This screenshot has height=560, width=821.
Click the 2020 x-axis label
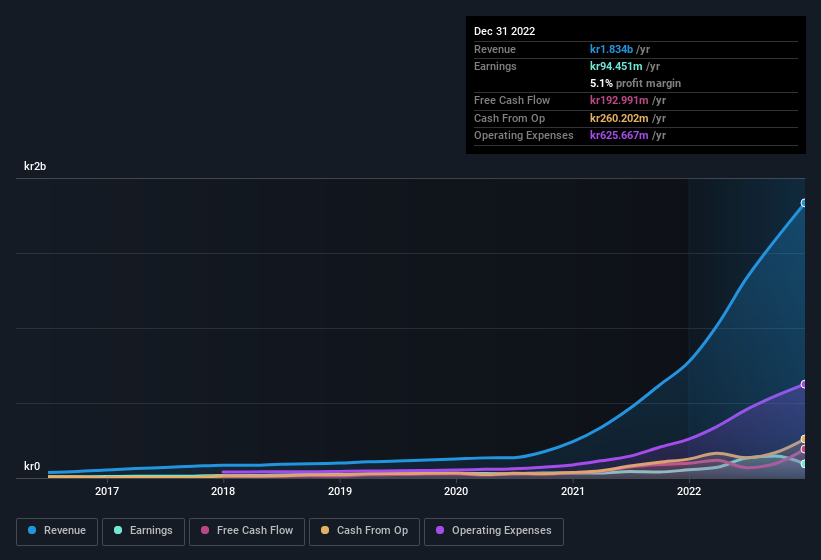pos(456,491)
